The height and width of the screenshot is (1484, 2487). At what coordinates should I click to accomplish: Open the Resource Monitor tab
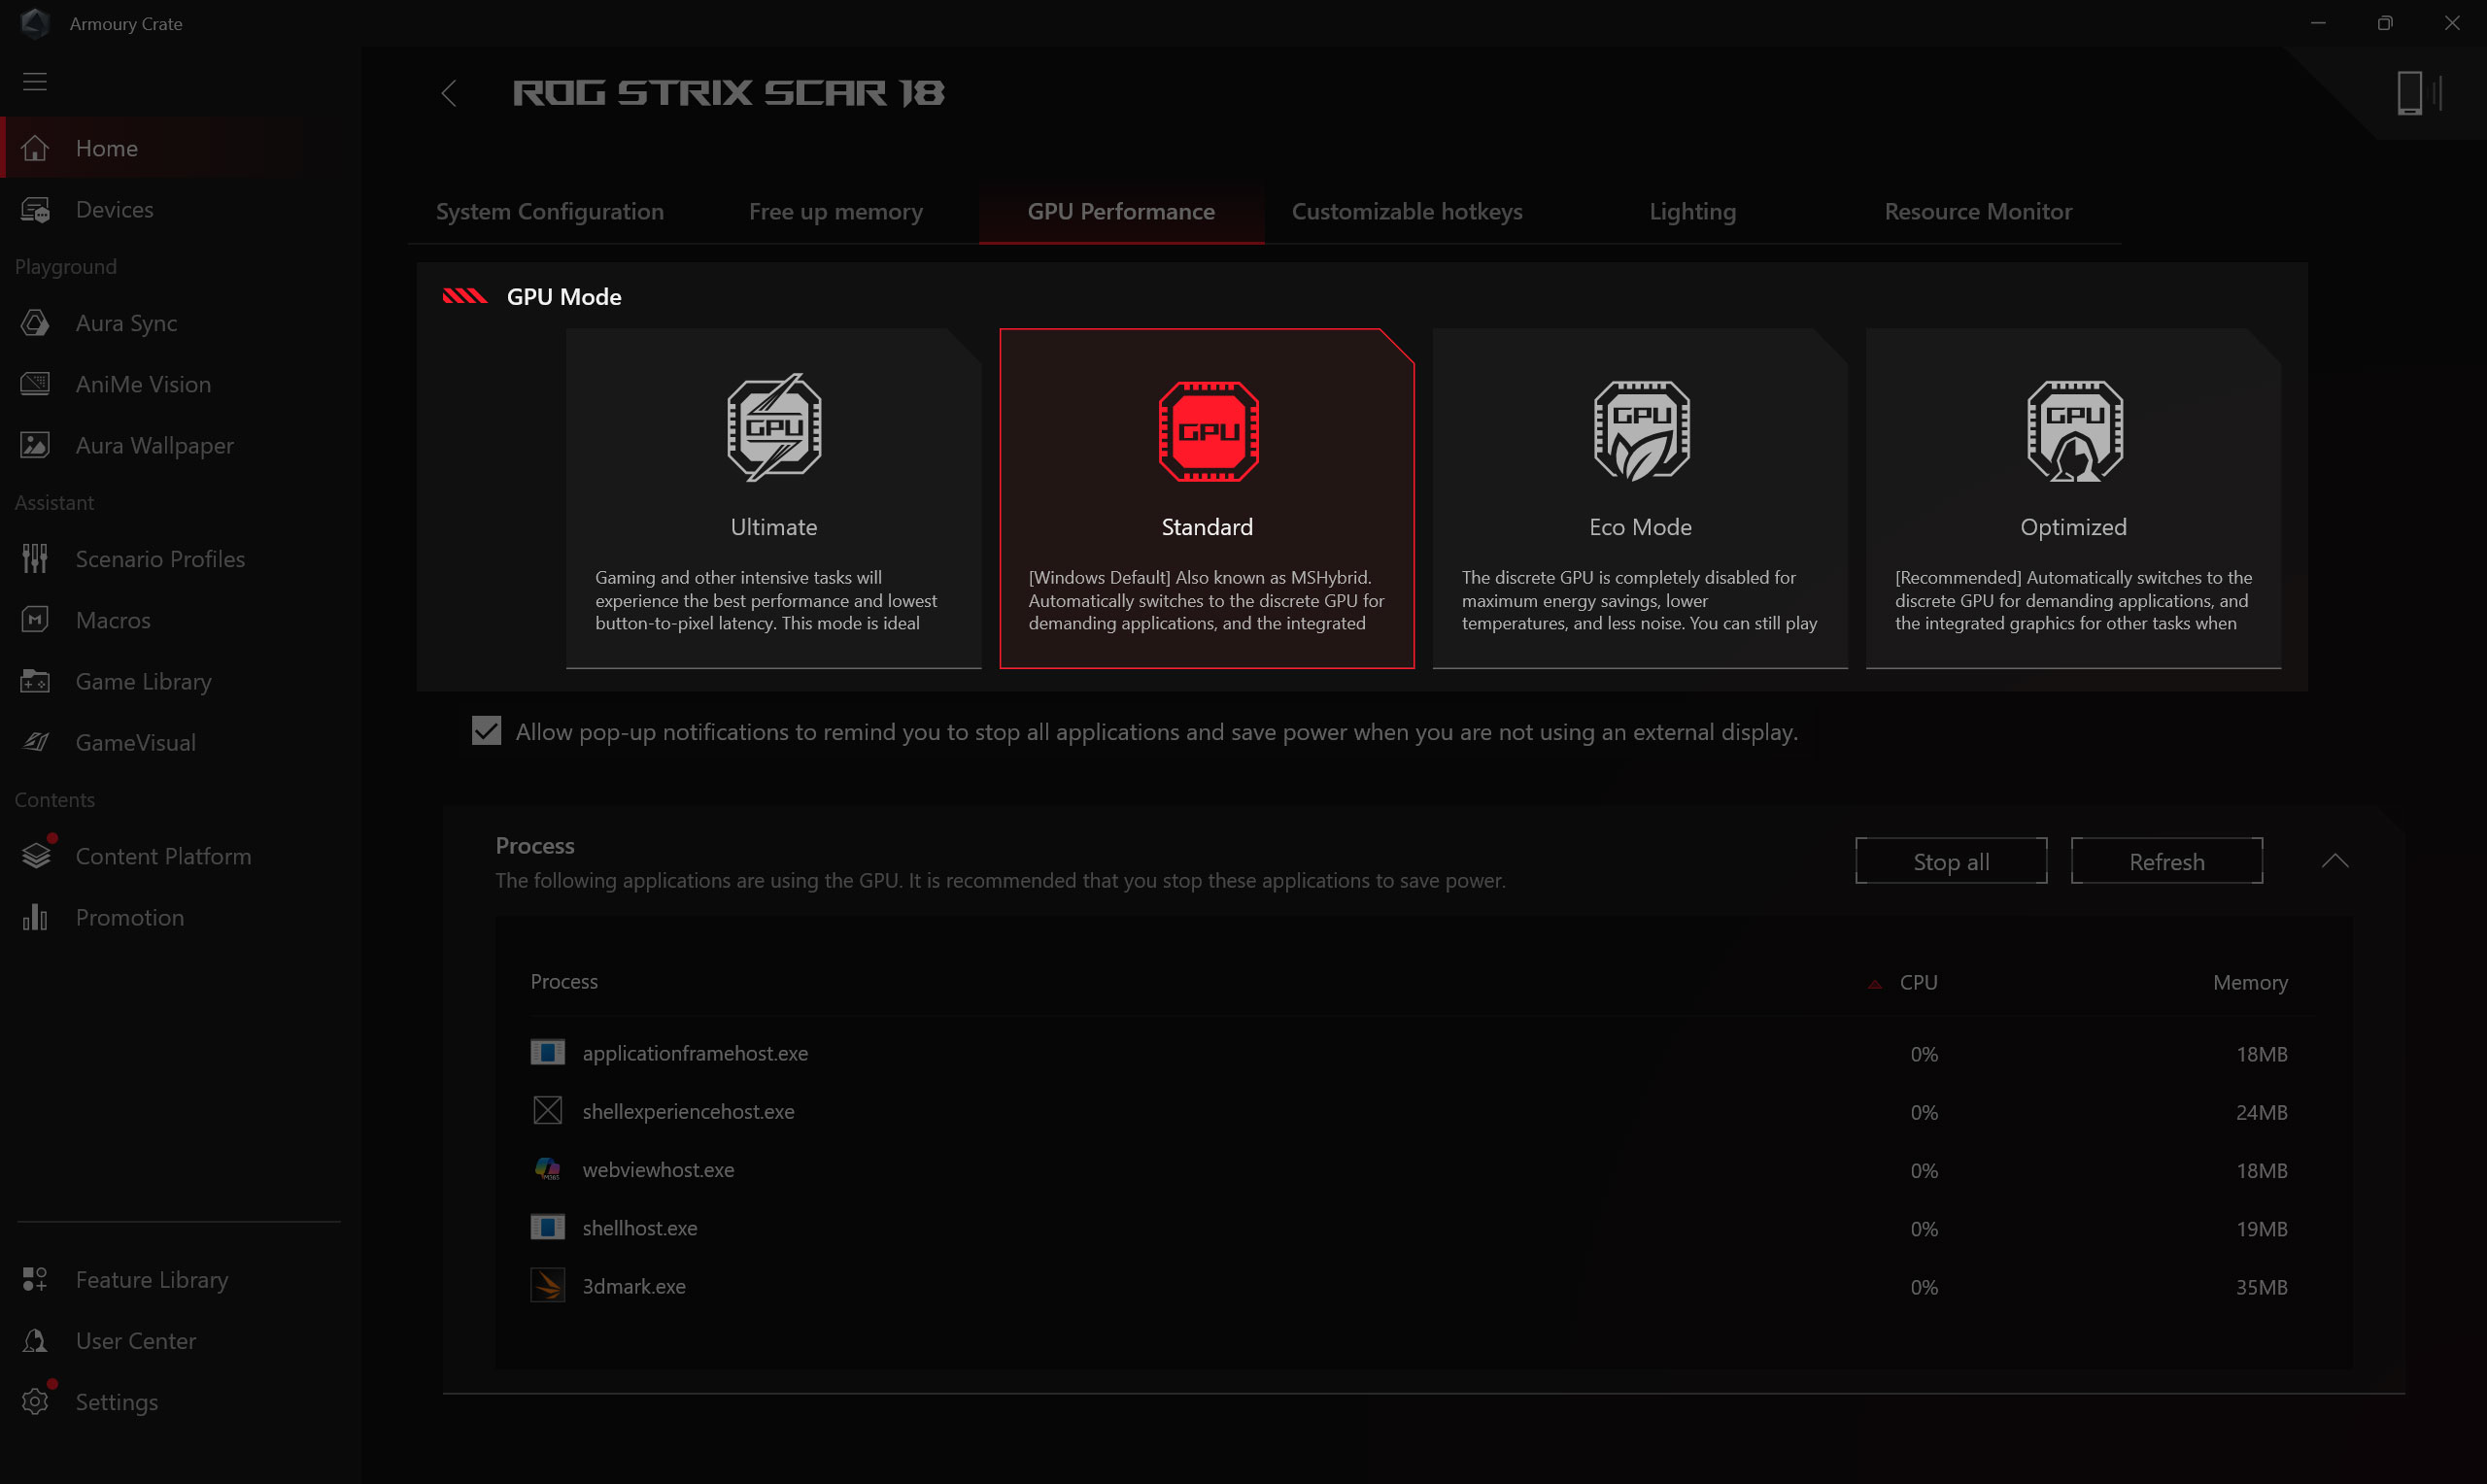(1978, 211)
